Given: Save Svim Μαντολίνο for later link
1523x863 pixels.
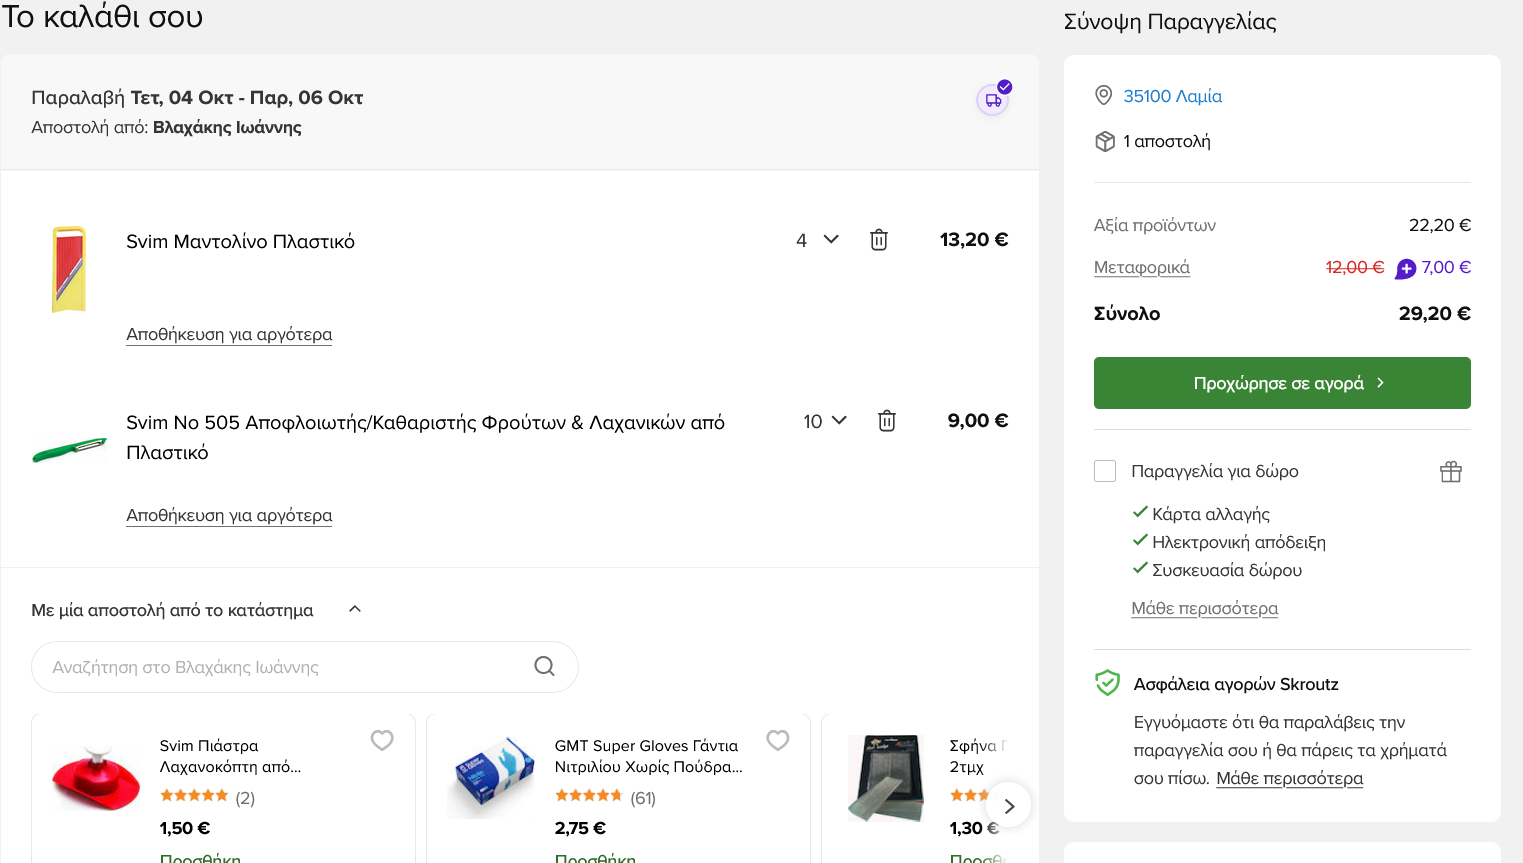Looking at the screenshot, I should pyautogui.click(x=229, y=334).
